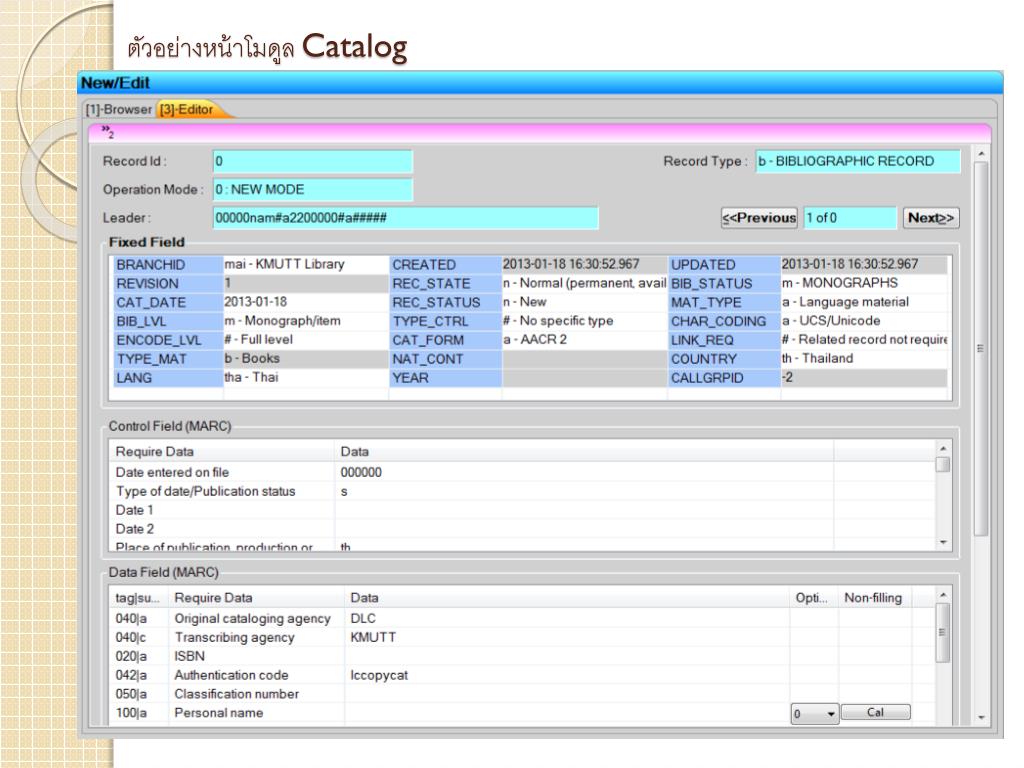The height and width of the screenshot is (768, 1024).
Task: Click the Leader input field
Action: click(x=406, y=218)
